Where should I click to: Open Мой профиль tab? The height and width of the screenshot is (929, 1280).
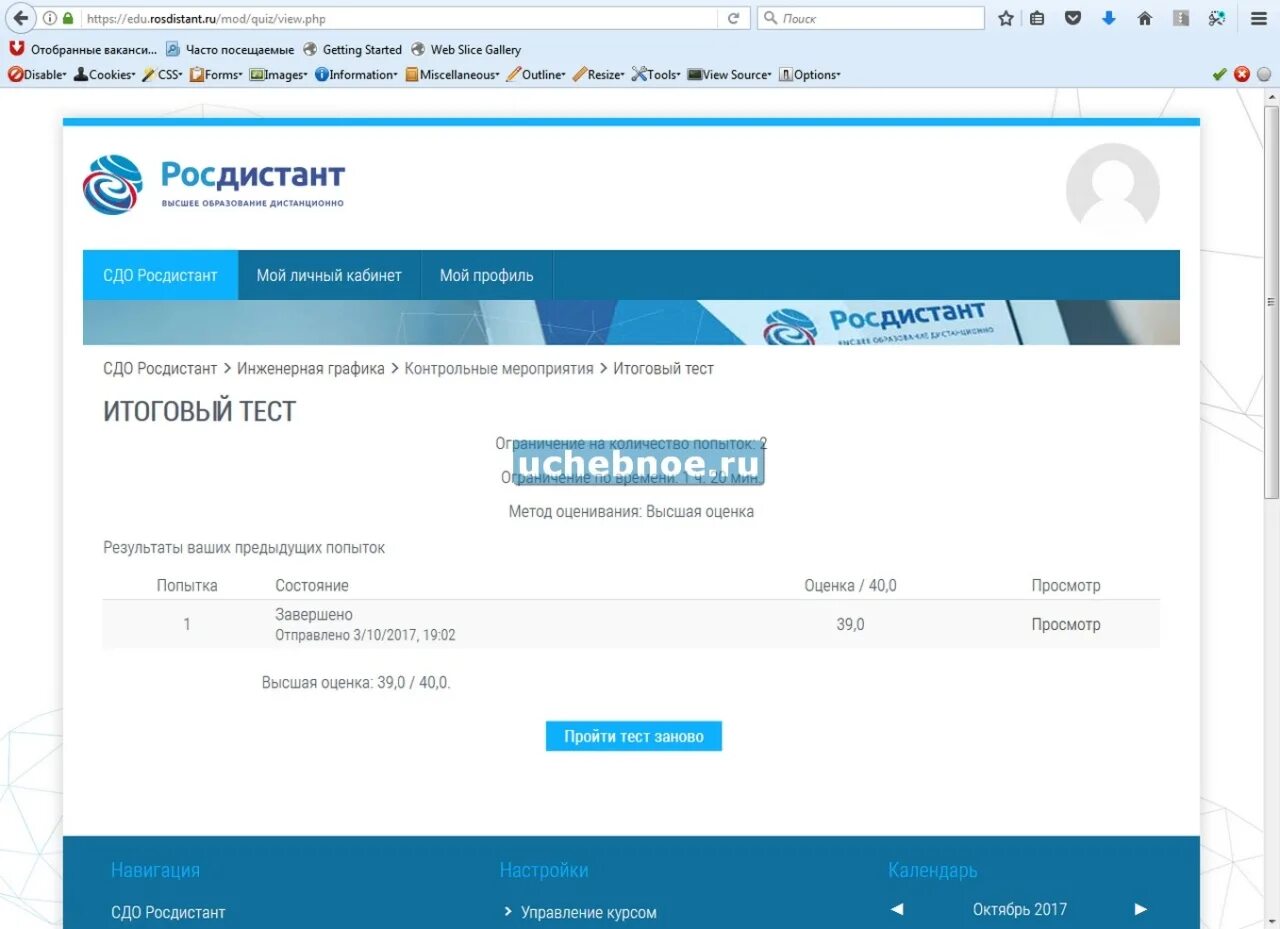pos(486,275)
